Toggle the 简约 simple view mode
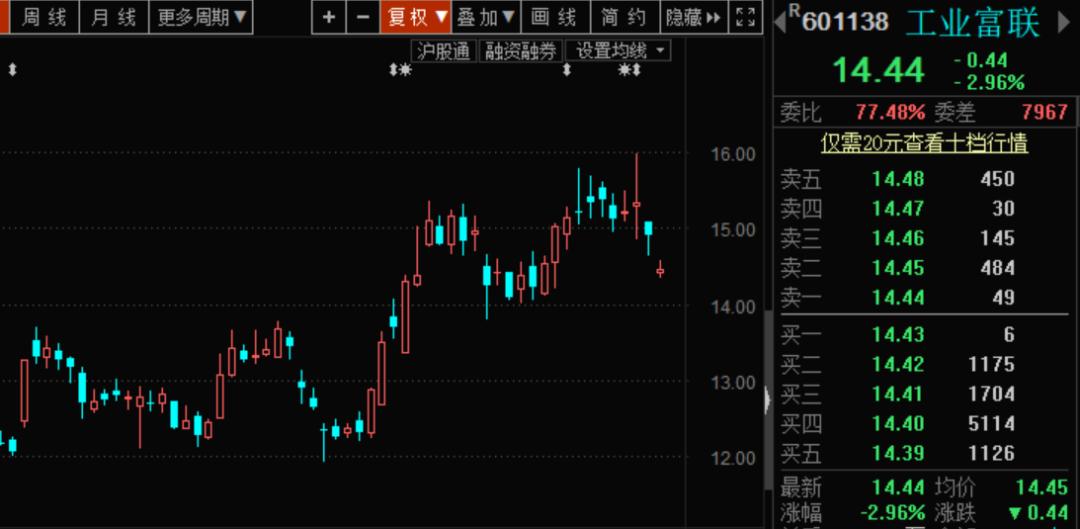This screenshot has height=529, width=1080. point(624,17)
